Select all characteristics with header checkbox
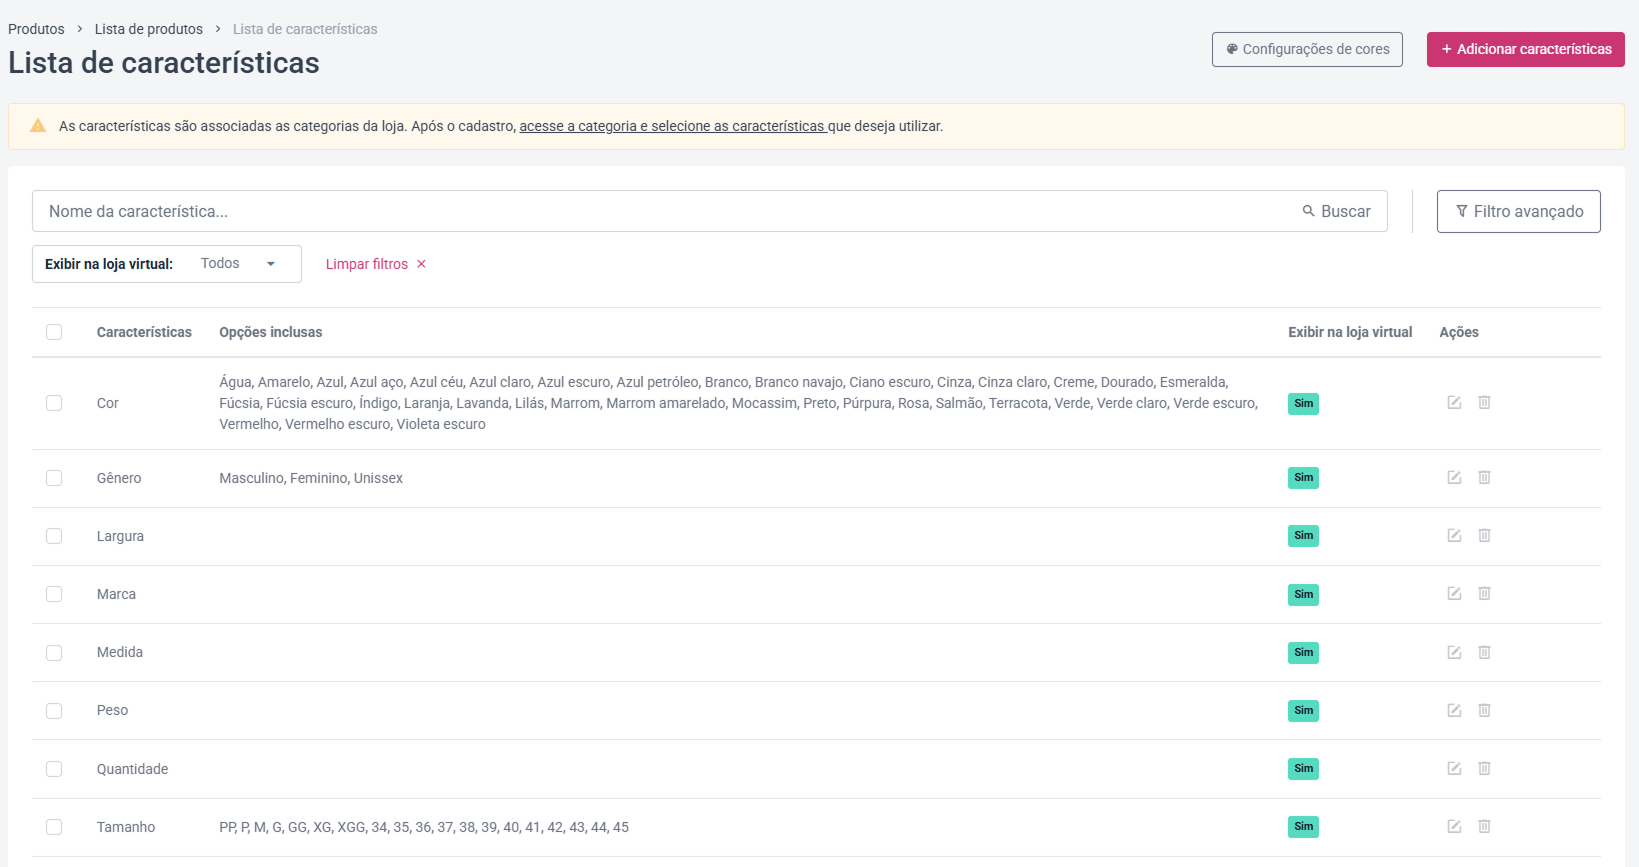Screen dimensions: 1639x867 54,332
